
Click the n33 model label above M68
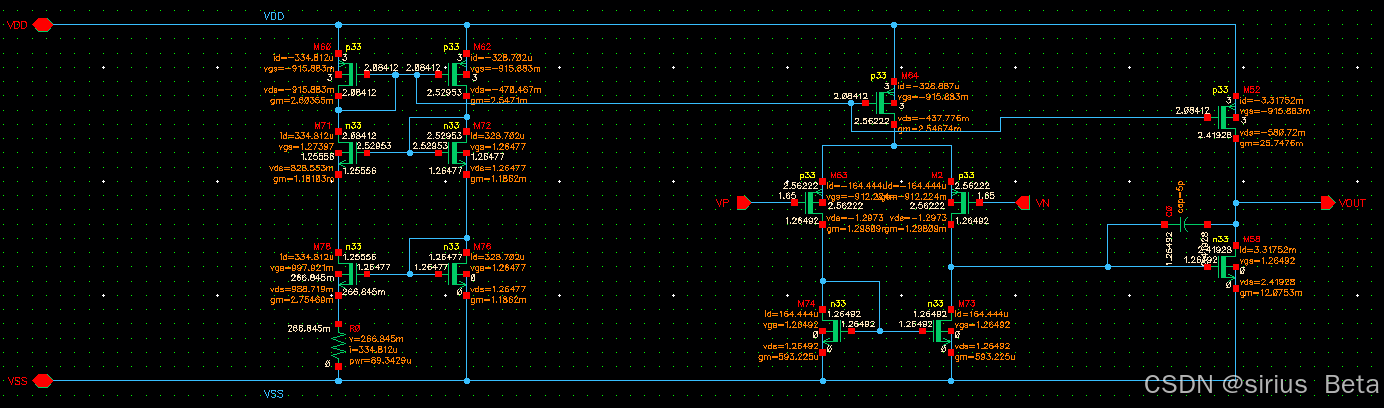[x=1219, y=239]
